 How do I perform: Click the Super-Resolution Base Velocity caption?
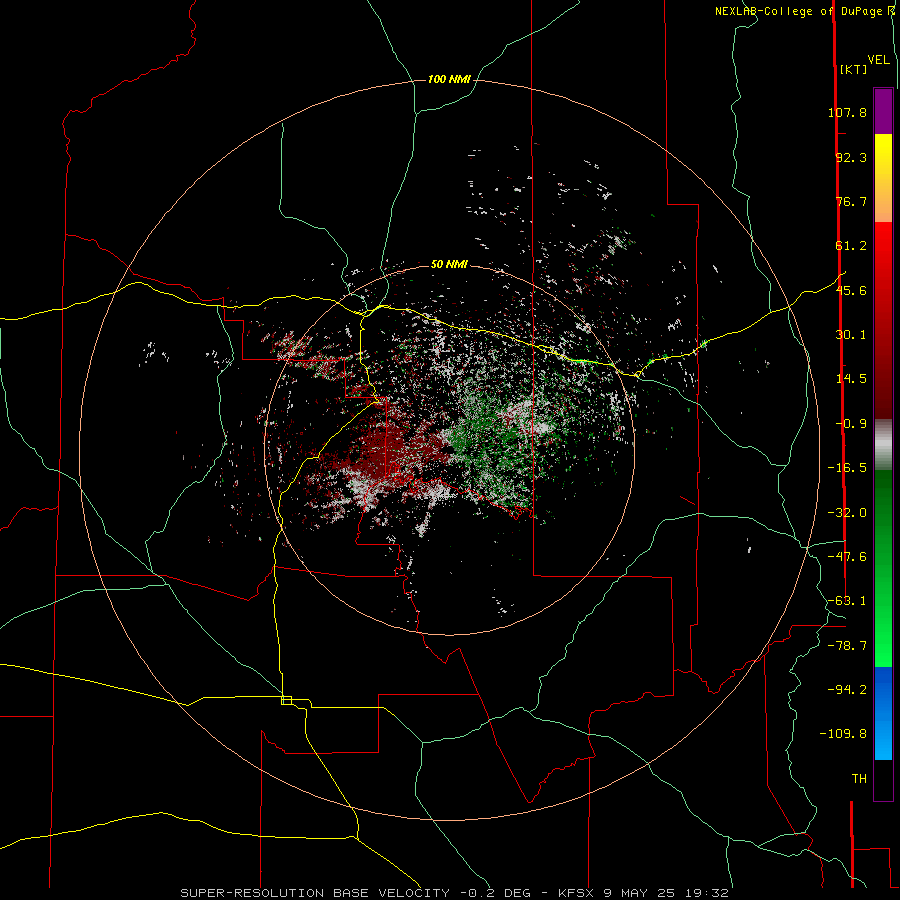point(455,893)
